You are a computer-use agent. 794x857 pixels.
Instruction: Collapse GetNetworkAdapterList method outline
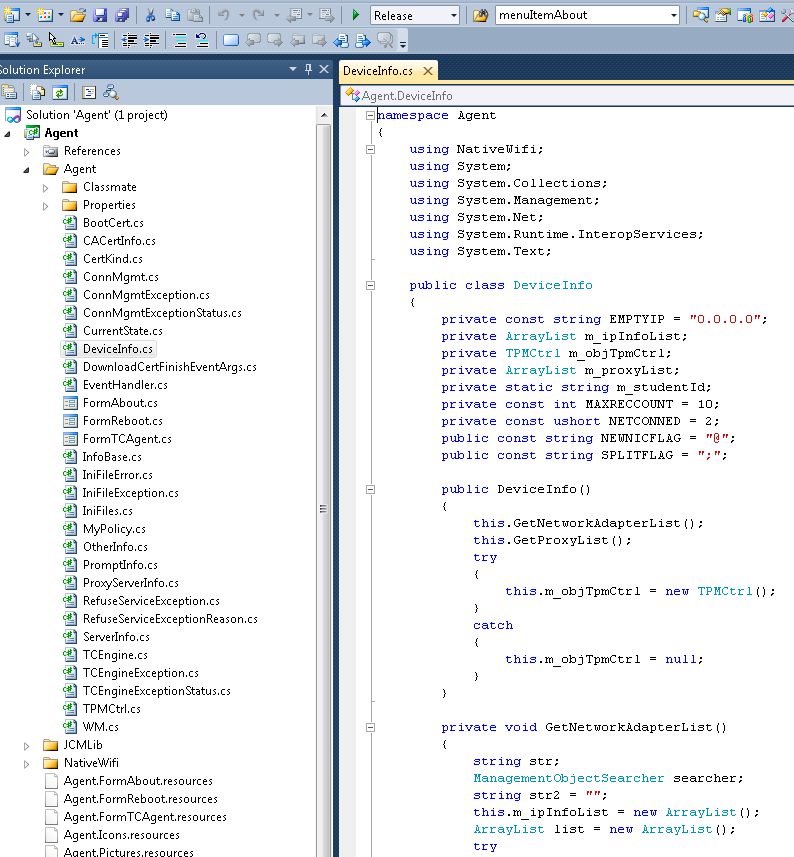(370, 727)
